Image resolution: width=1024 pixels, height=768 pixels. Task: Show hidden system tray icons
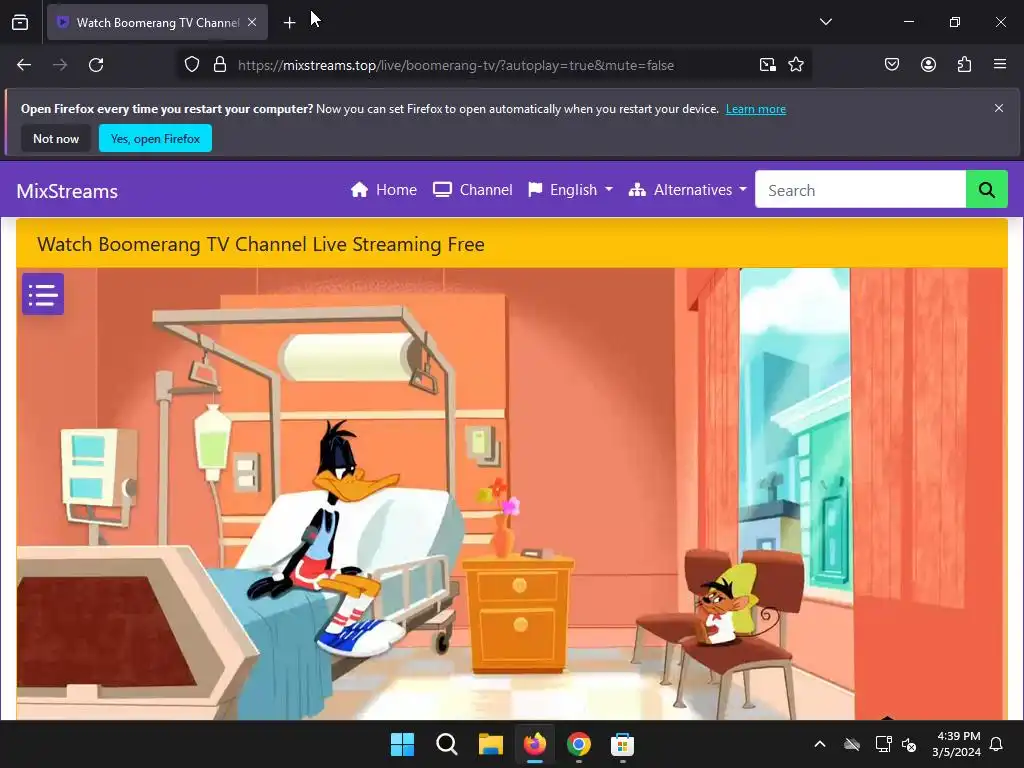coord(820,744)
